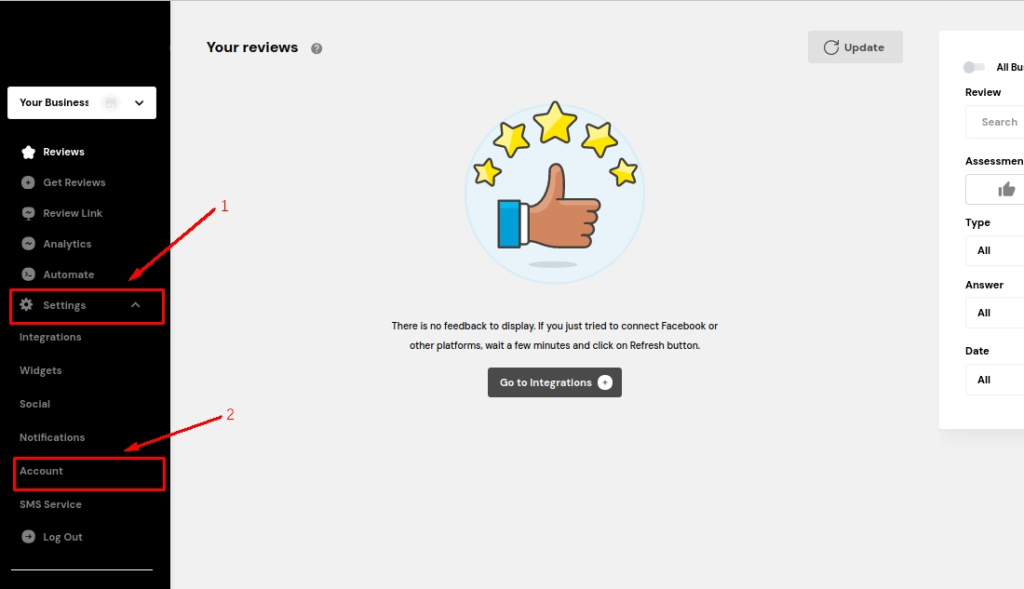Open the Account settings page
Image resolution: width=1024 pixels, height=589 pixels.
tap(42, 471)
